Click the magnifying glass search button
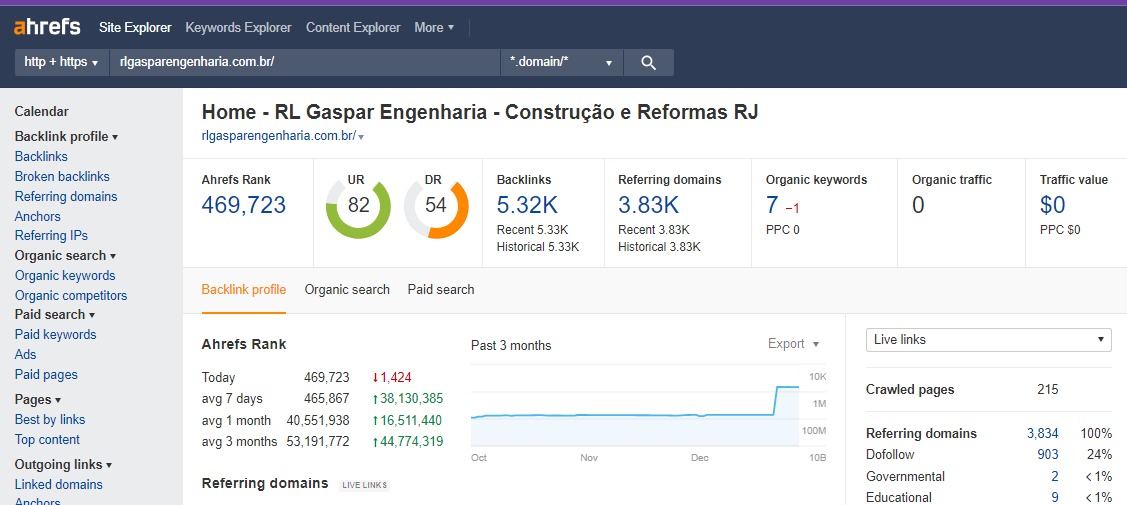The image size is (1127, 505). pyautogui.click(x=648, y=62)
